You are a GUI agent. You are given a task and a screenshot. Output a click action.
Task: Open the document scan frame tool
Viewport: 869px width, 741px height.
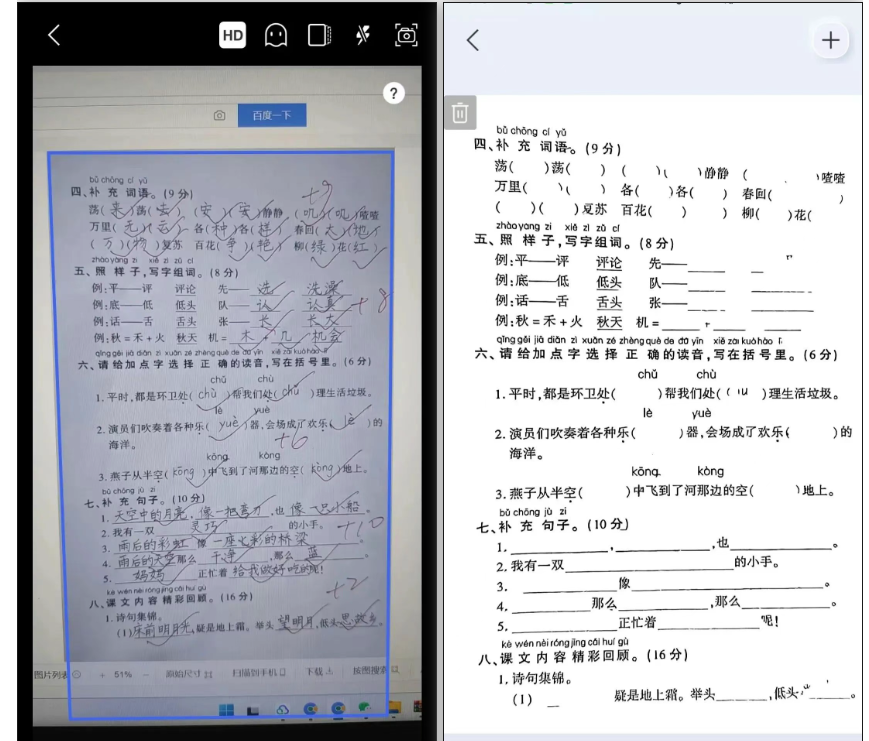(317, 35)
